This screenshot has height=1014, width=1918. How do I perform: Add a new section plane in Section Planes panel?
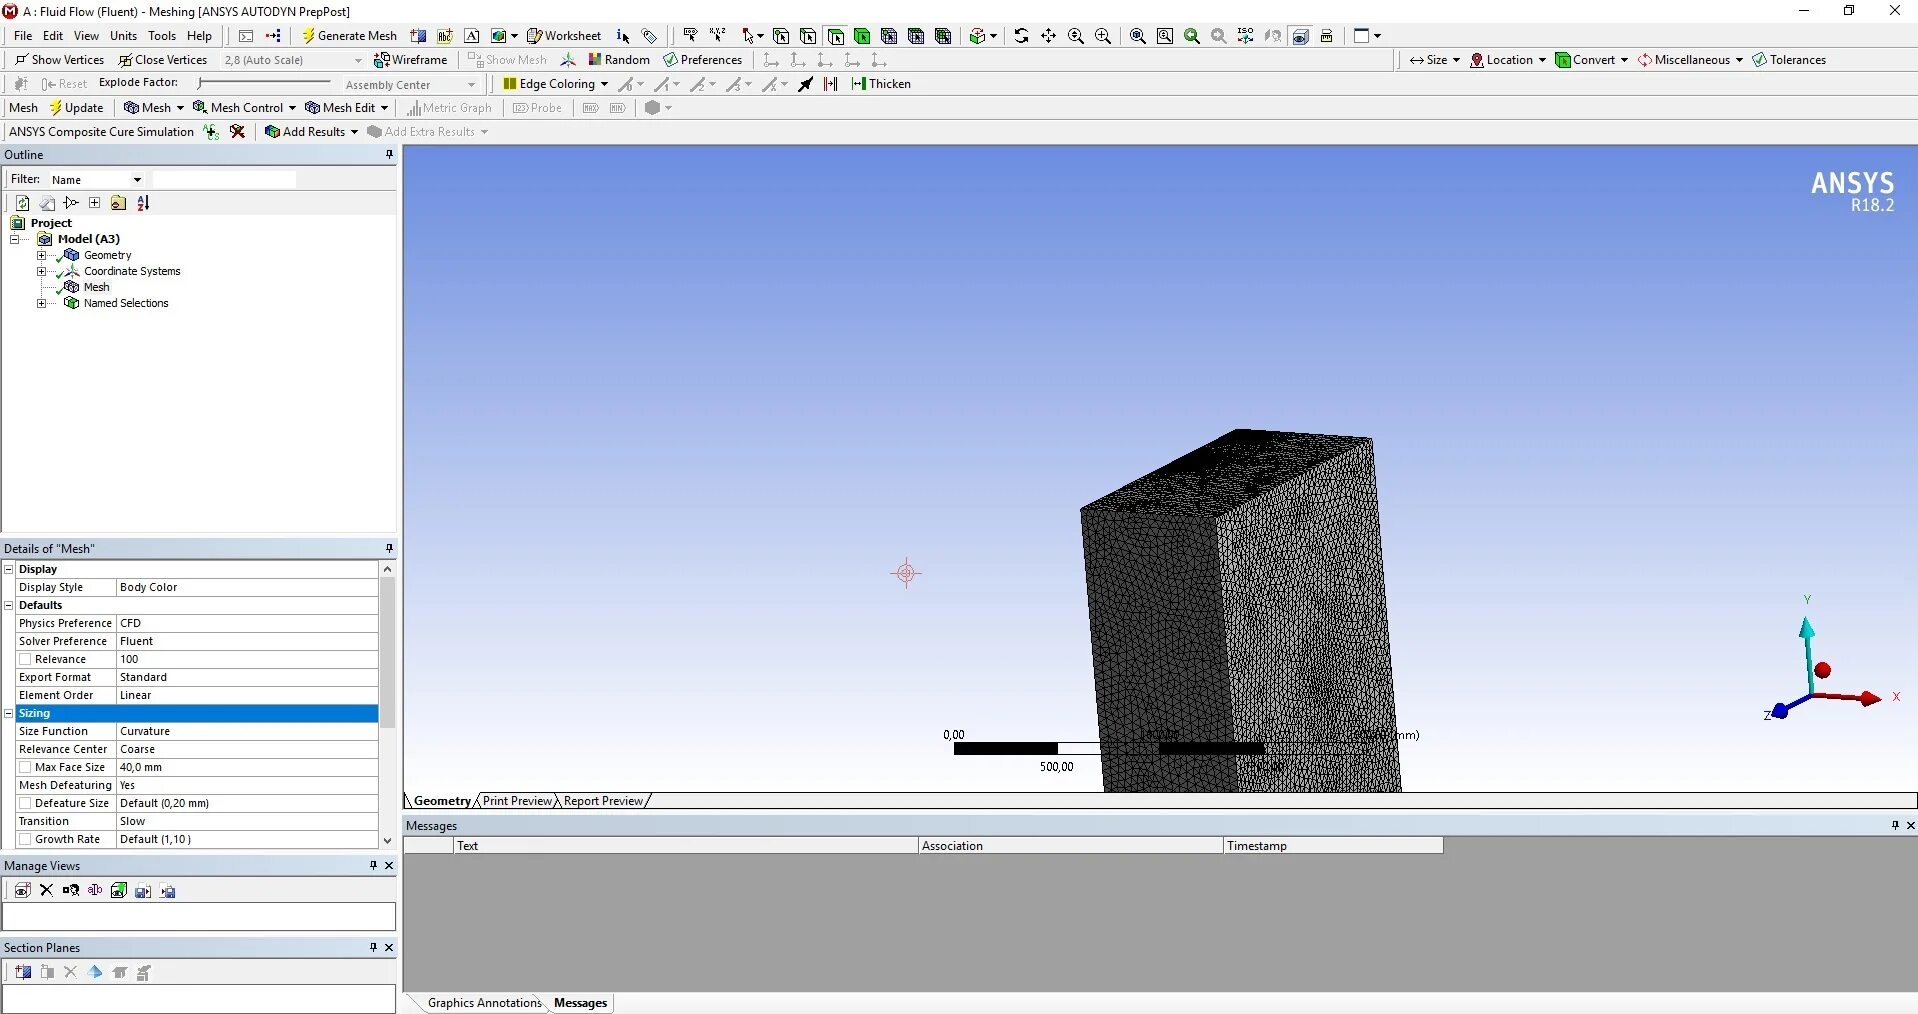click(22, 972)
